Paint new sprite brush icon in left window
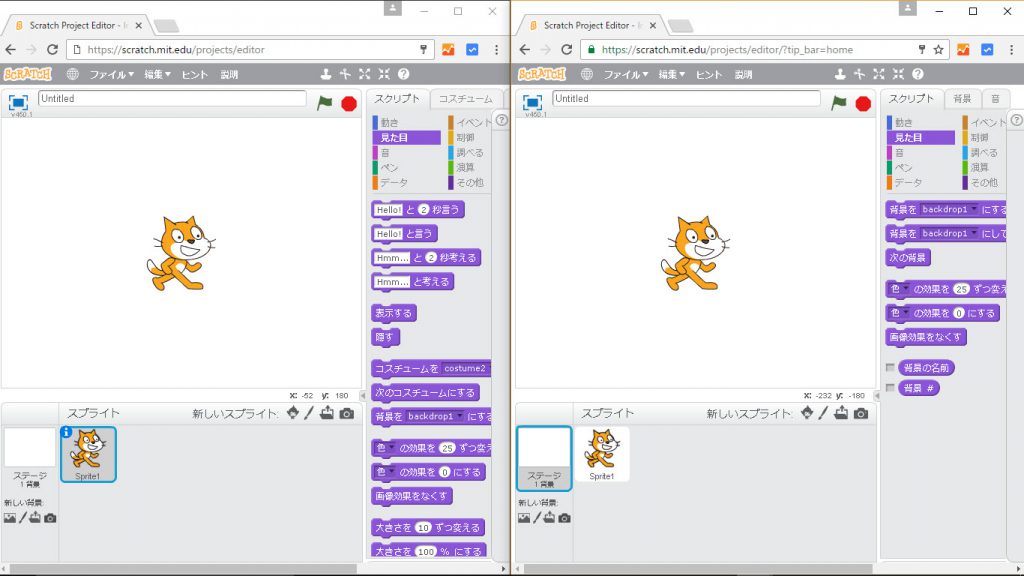Screen dimensions: 1024x576 pyautogui.click(x=309, y=413)
